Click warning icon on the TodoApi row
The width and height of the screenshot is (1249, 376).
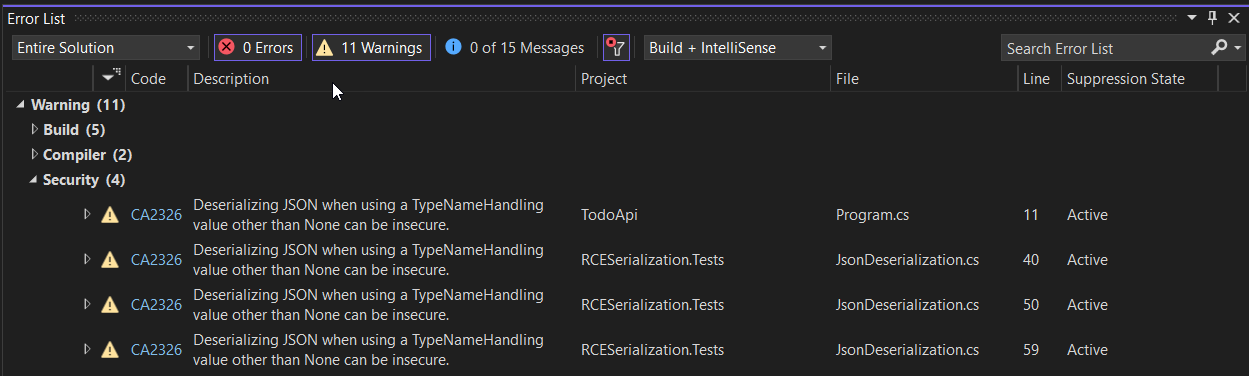point(110,215)
